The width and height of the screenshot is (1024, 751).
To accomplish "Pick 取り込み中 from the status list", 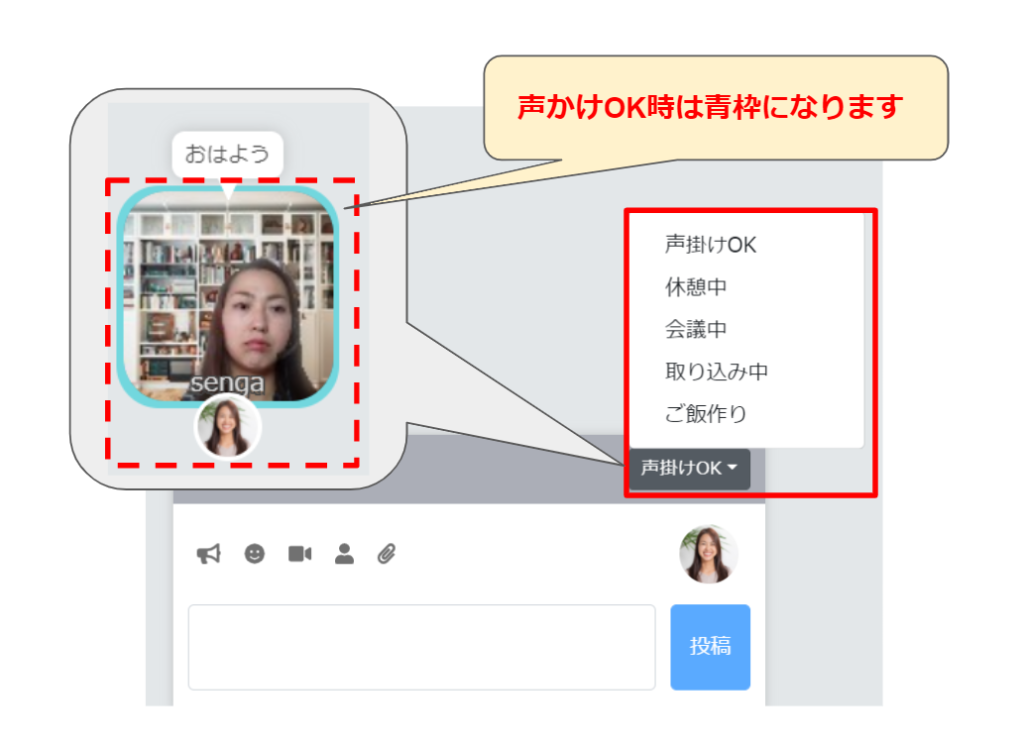I will tap(716, 372).
